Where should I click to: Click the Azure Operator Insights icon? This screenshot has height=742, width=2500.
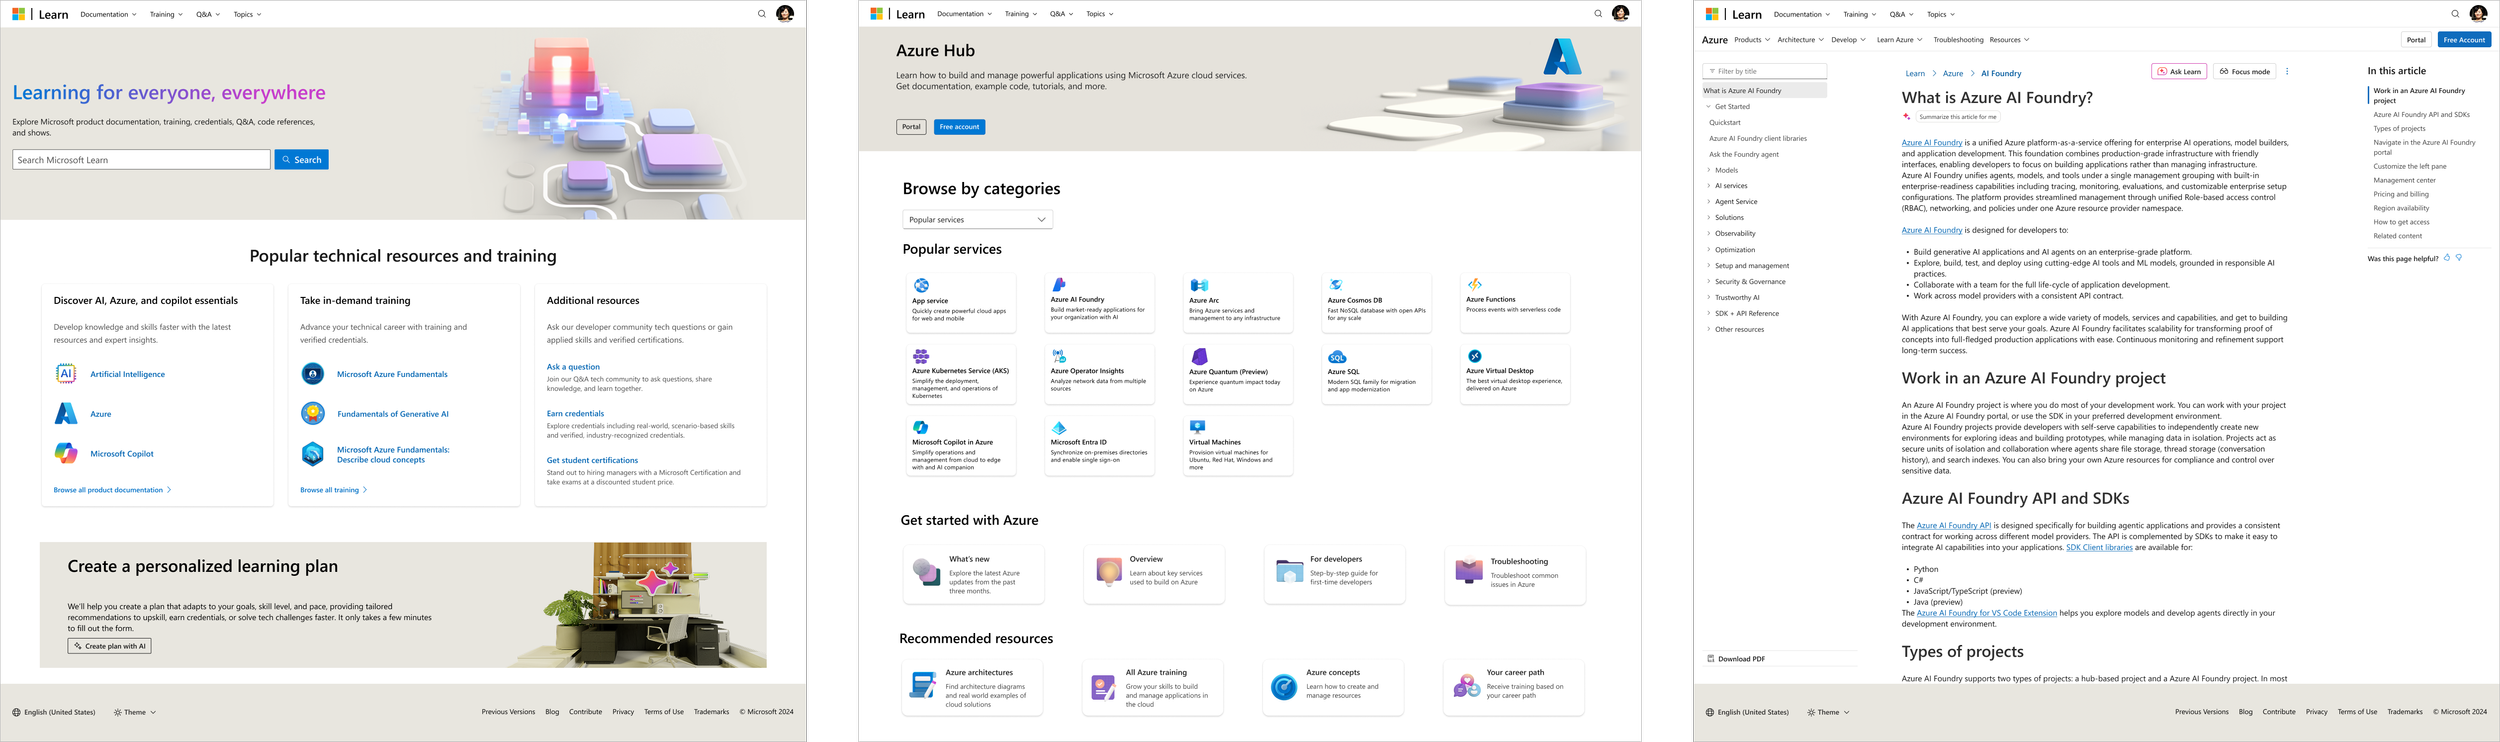point(1059,356)
